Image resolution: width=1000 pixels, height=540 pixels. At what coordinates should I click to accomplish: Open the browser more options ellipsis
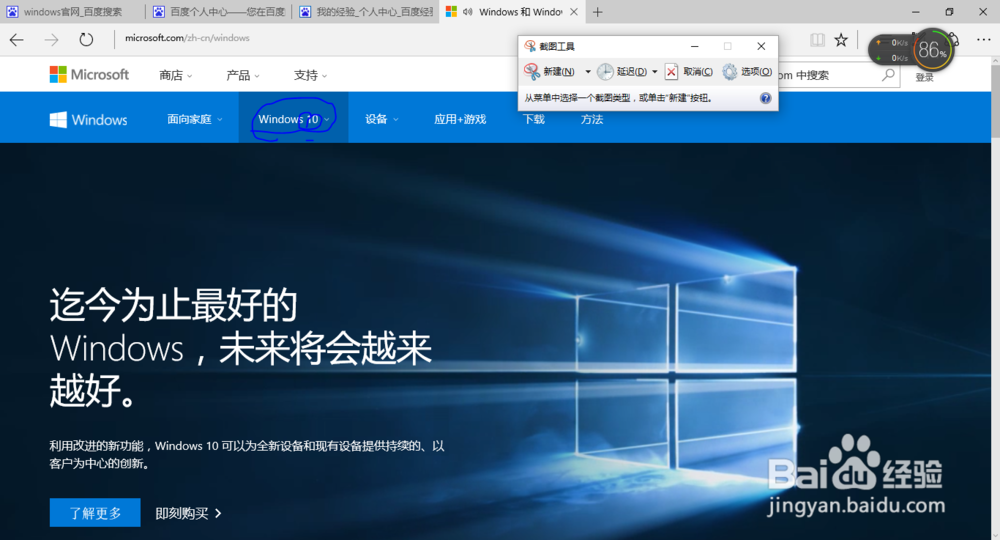[x=983, y=40]
